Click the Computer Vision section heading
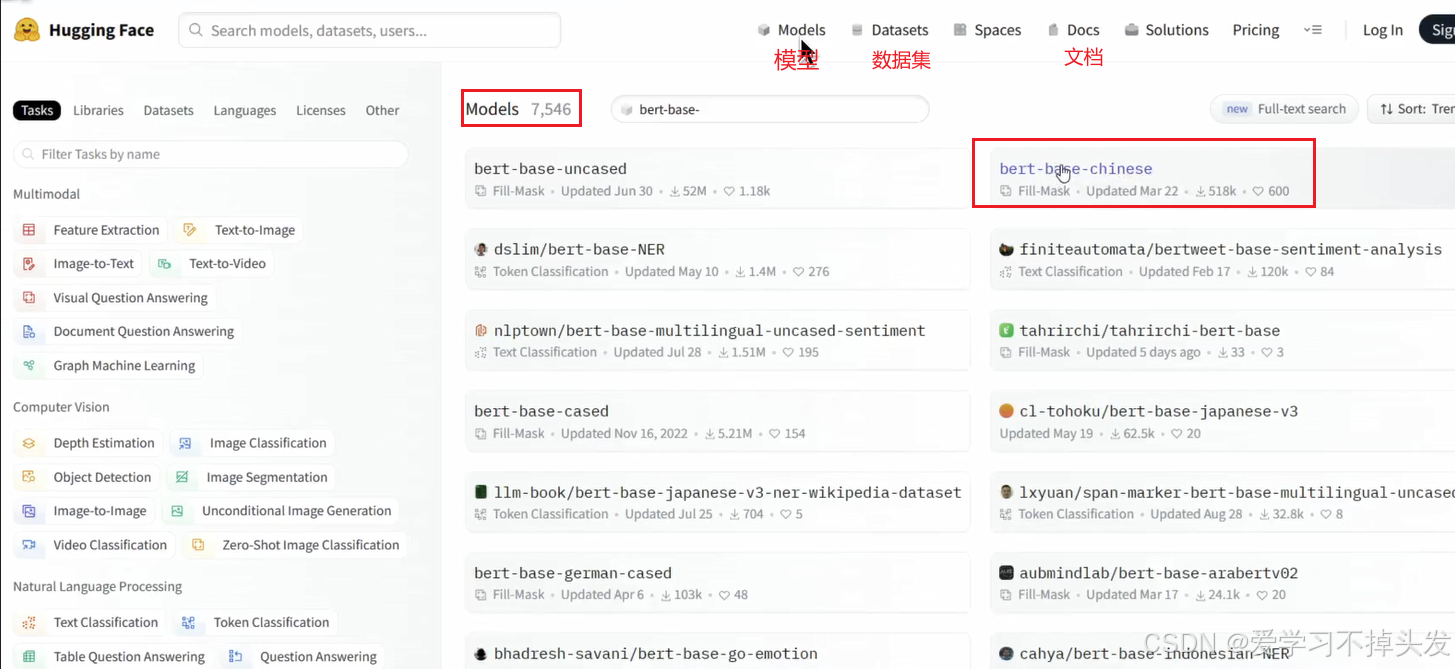This screenshot has width=1455, height=669. [61, 407]
